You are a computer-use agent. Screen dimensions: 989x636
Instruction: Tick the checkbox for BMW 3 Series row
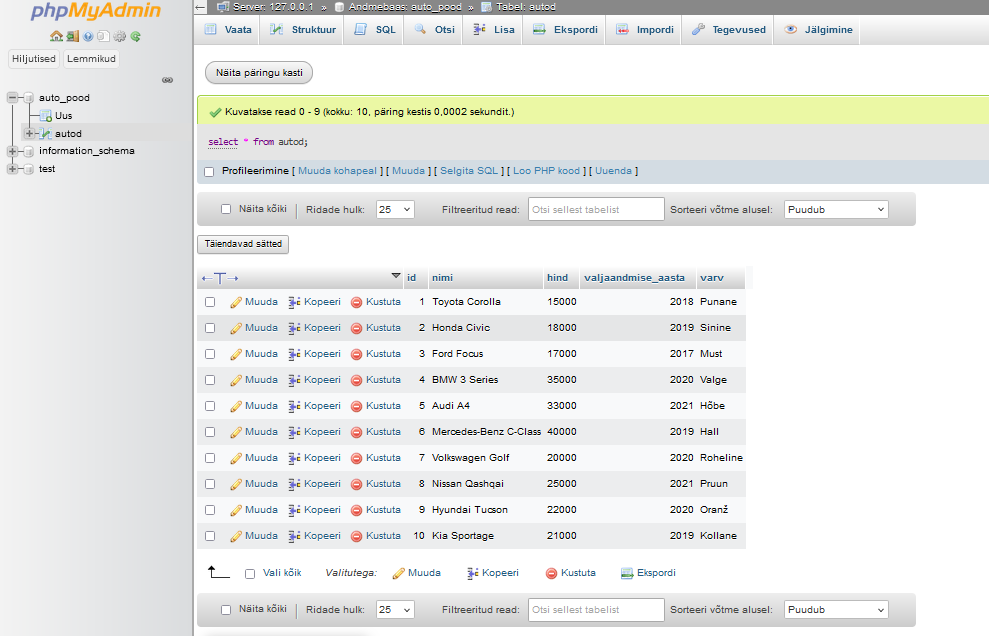coord(210,380)
